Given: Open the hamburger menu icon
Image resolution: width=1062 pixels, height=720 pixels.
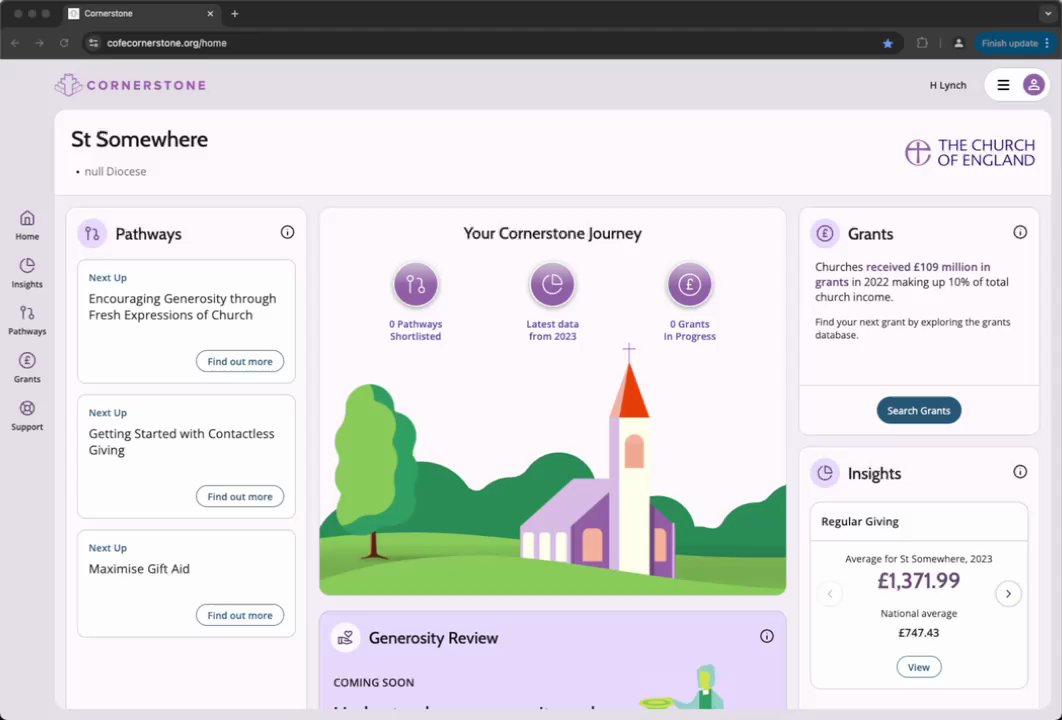Looking at the screenshot, I should pos(1003,85).
